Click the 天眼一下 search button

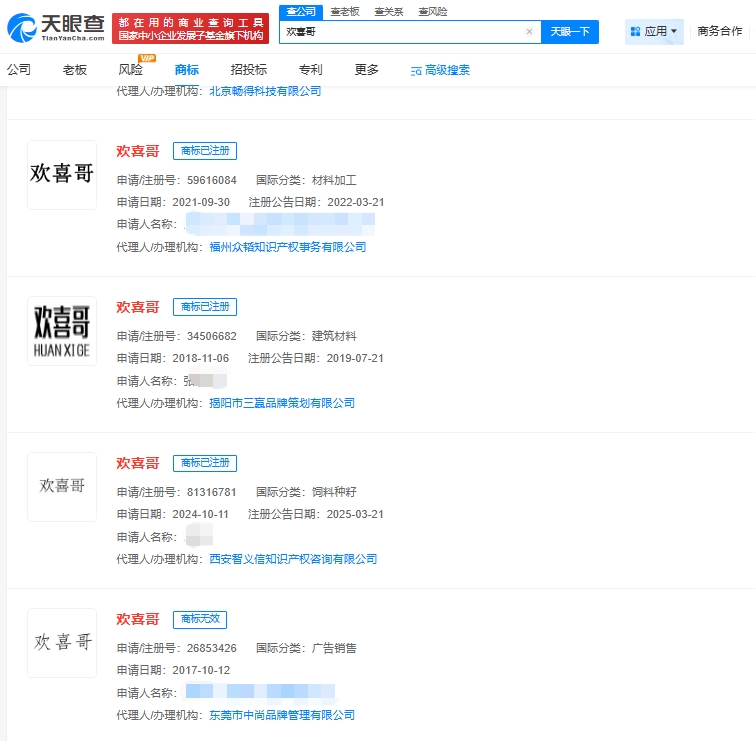(570, 32)
